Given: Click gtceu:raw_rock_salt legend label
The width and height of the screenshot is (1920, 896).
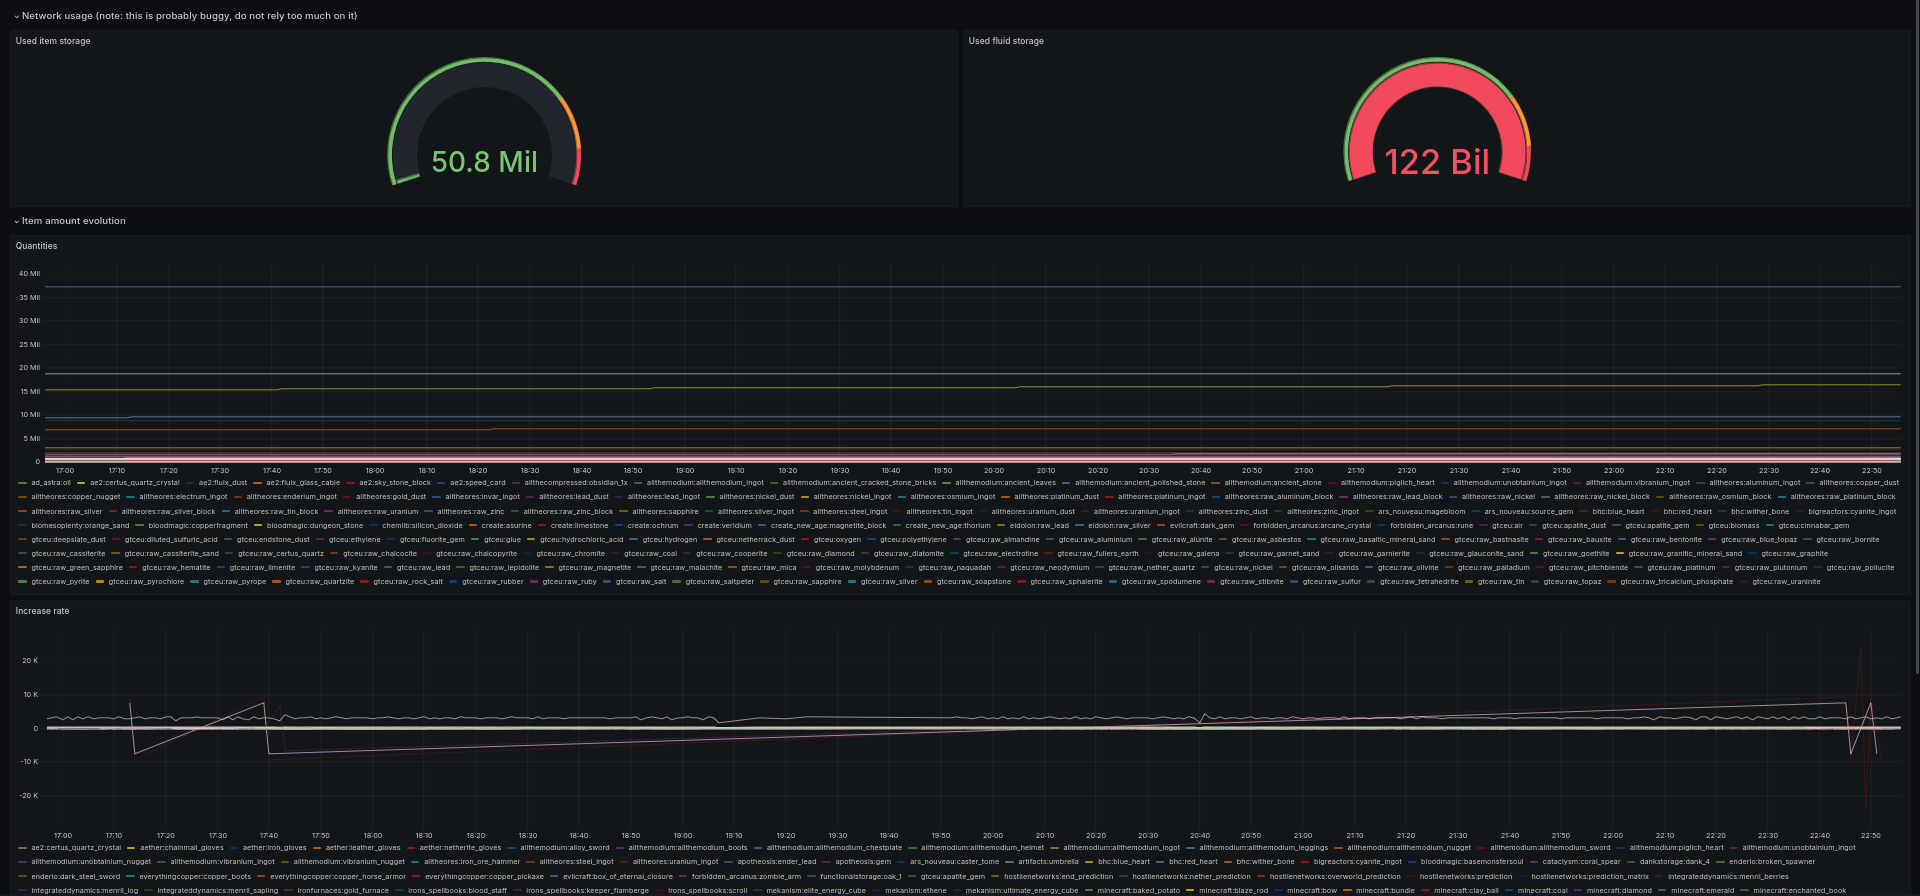Looking at the screenshot, I should point(408,581).
